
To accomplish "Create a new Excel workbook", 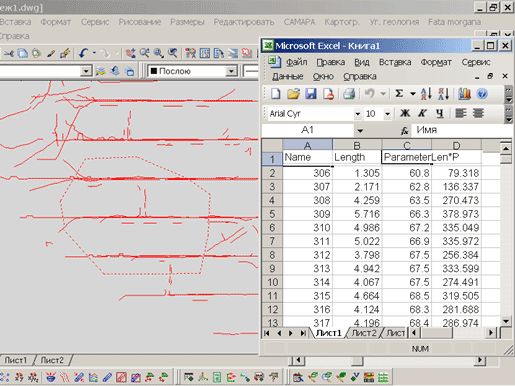I will [276, 94].
